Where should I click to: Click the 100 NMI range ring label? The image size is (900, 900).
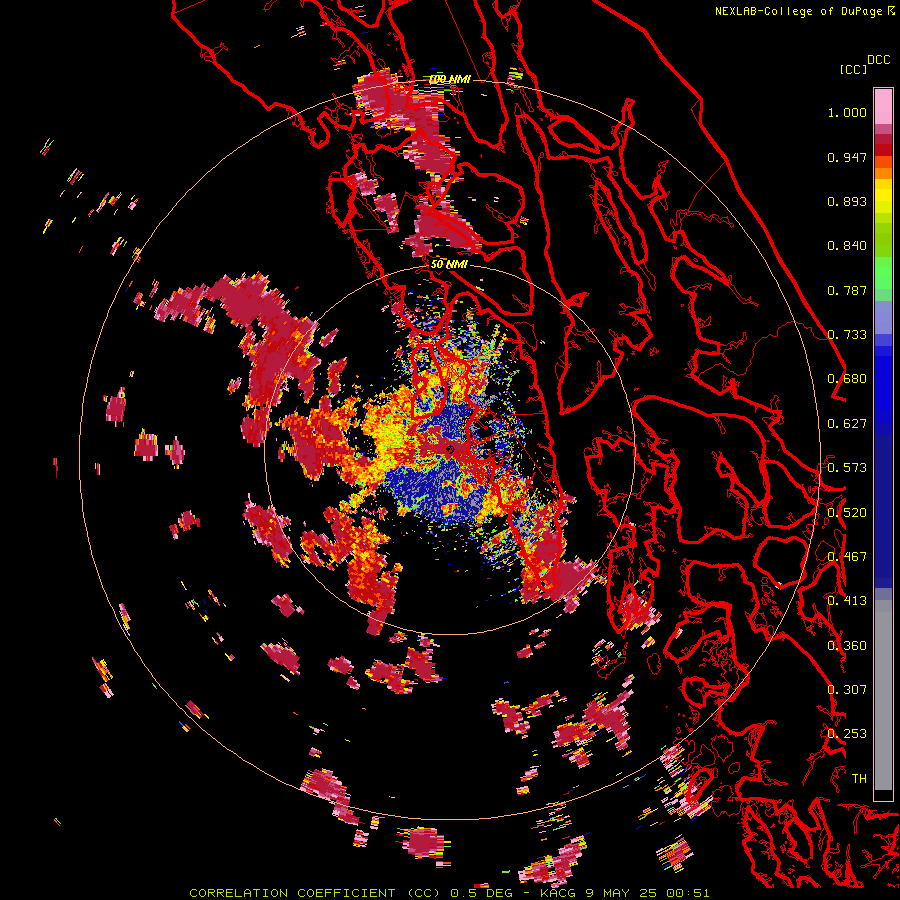pos(450,79)
